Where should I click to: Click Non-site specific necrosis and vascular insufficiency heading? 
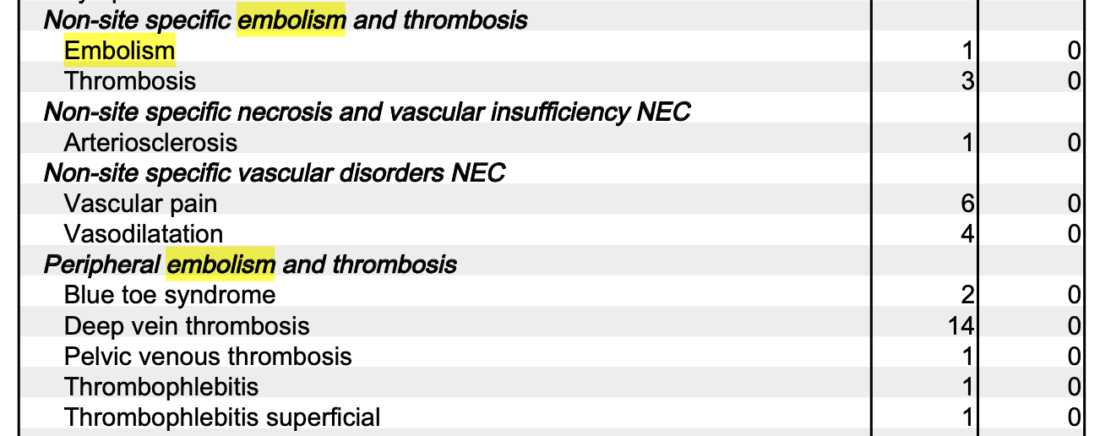[367, 112]
